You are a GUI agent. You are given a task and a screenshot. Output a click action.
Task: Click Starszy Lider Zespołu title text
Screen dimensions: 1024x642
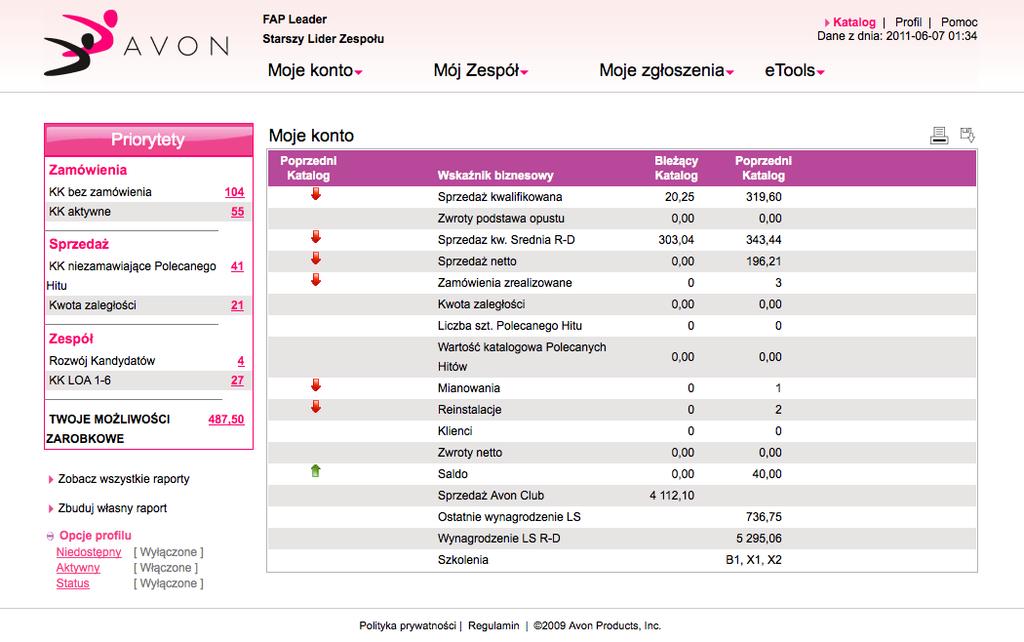[323, 39]
